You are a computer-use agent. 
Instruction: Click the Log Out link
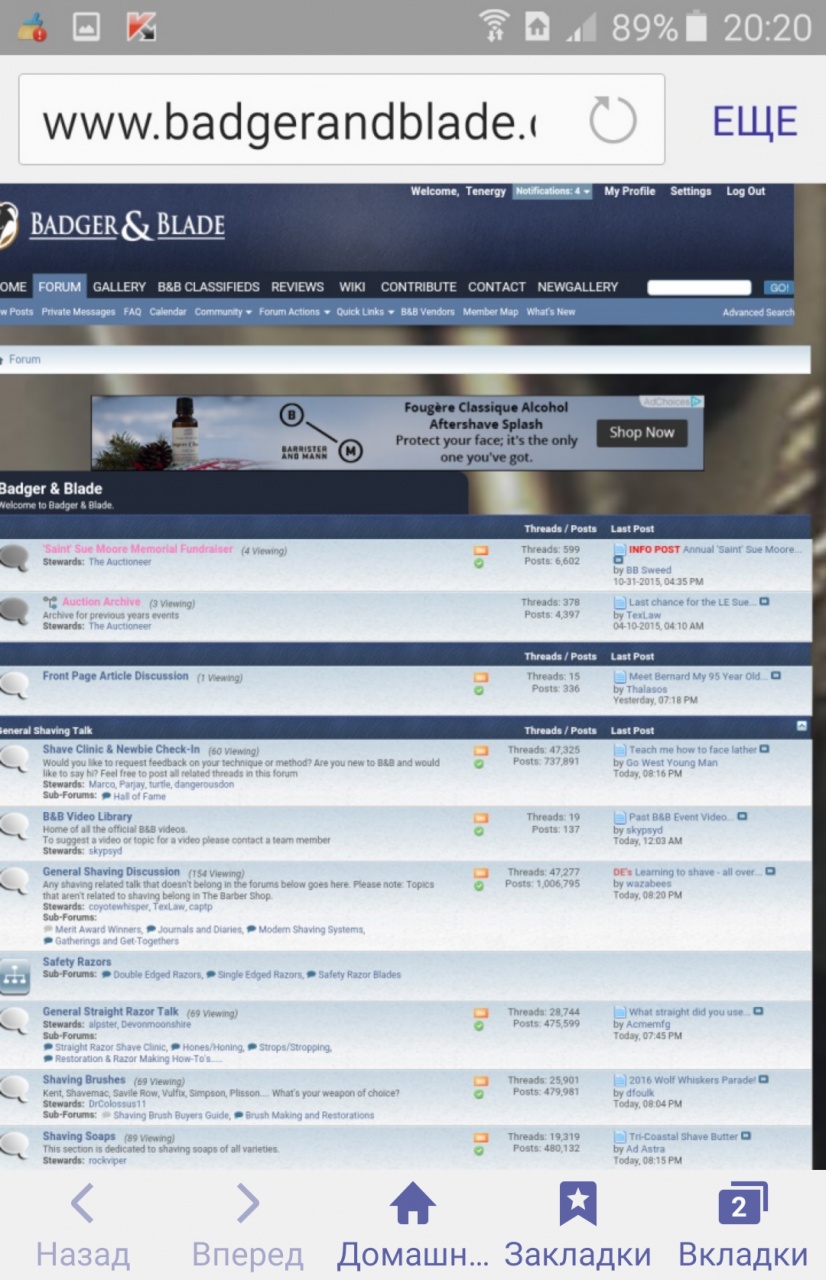(745, 191)
